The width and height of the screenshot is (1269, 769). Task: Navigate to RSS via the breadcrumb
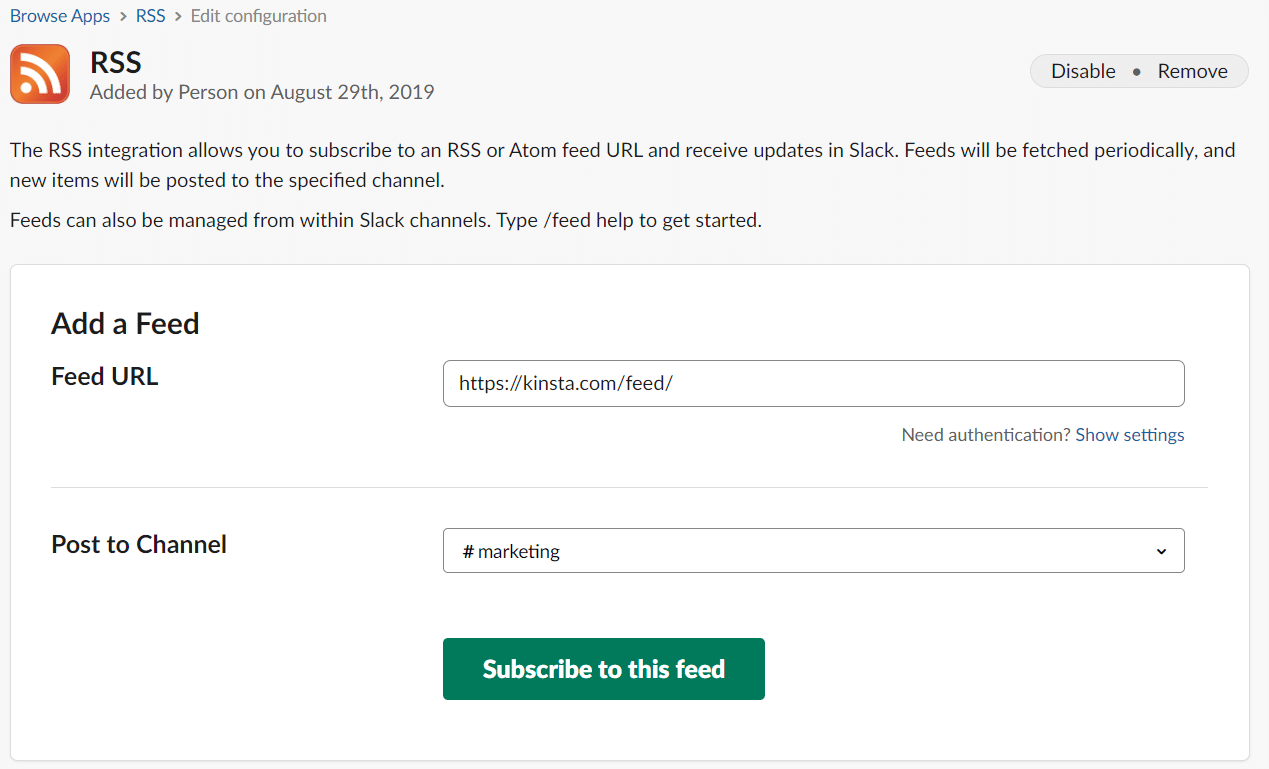tap(150, 16)
